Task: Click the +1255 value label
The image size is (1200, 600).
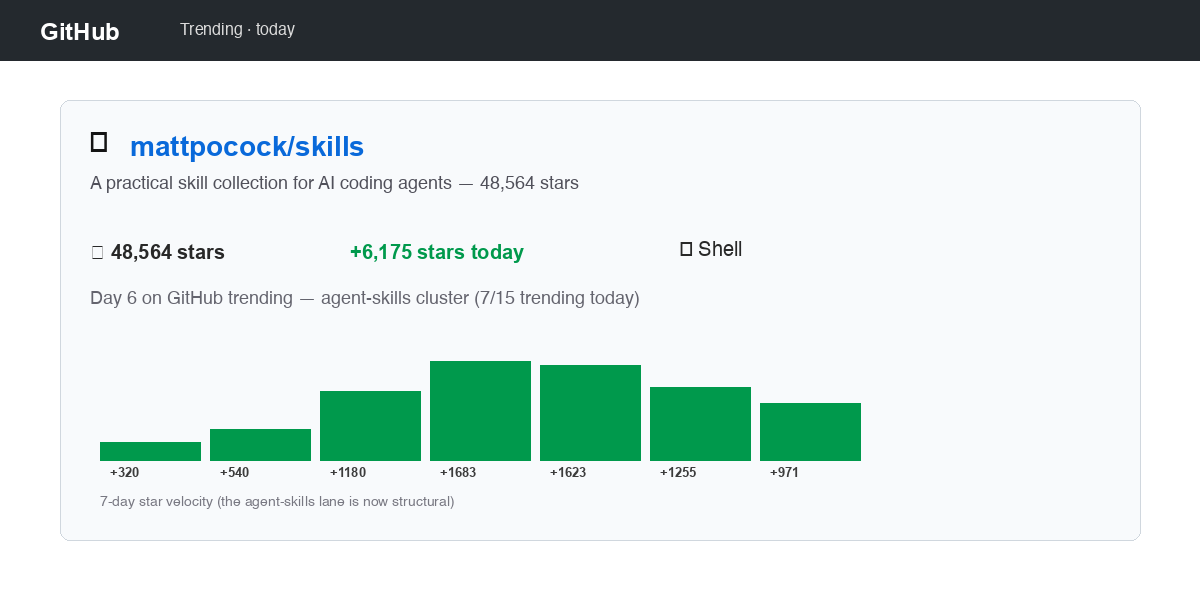Action: [678, 473]
